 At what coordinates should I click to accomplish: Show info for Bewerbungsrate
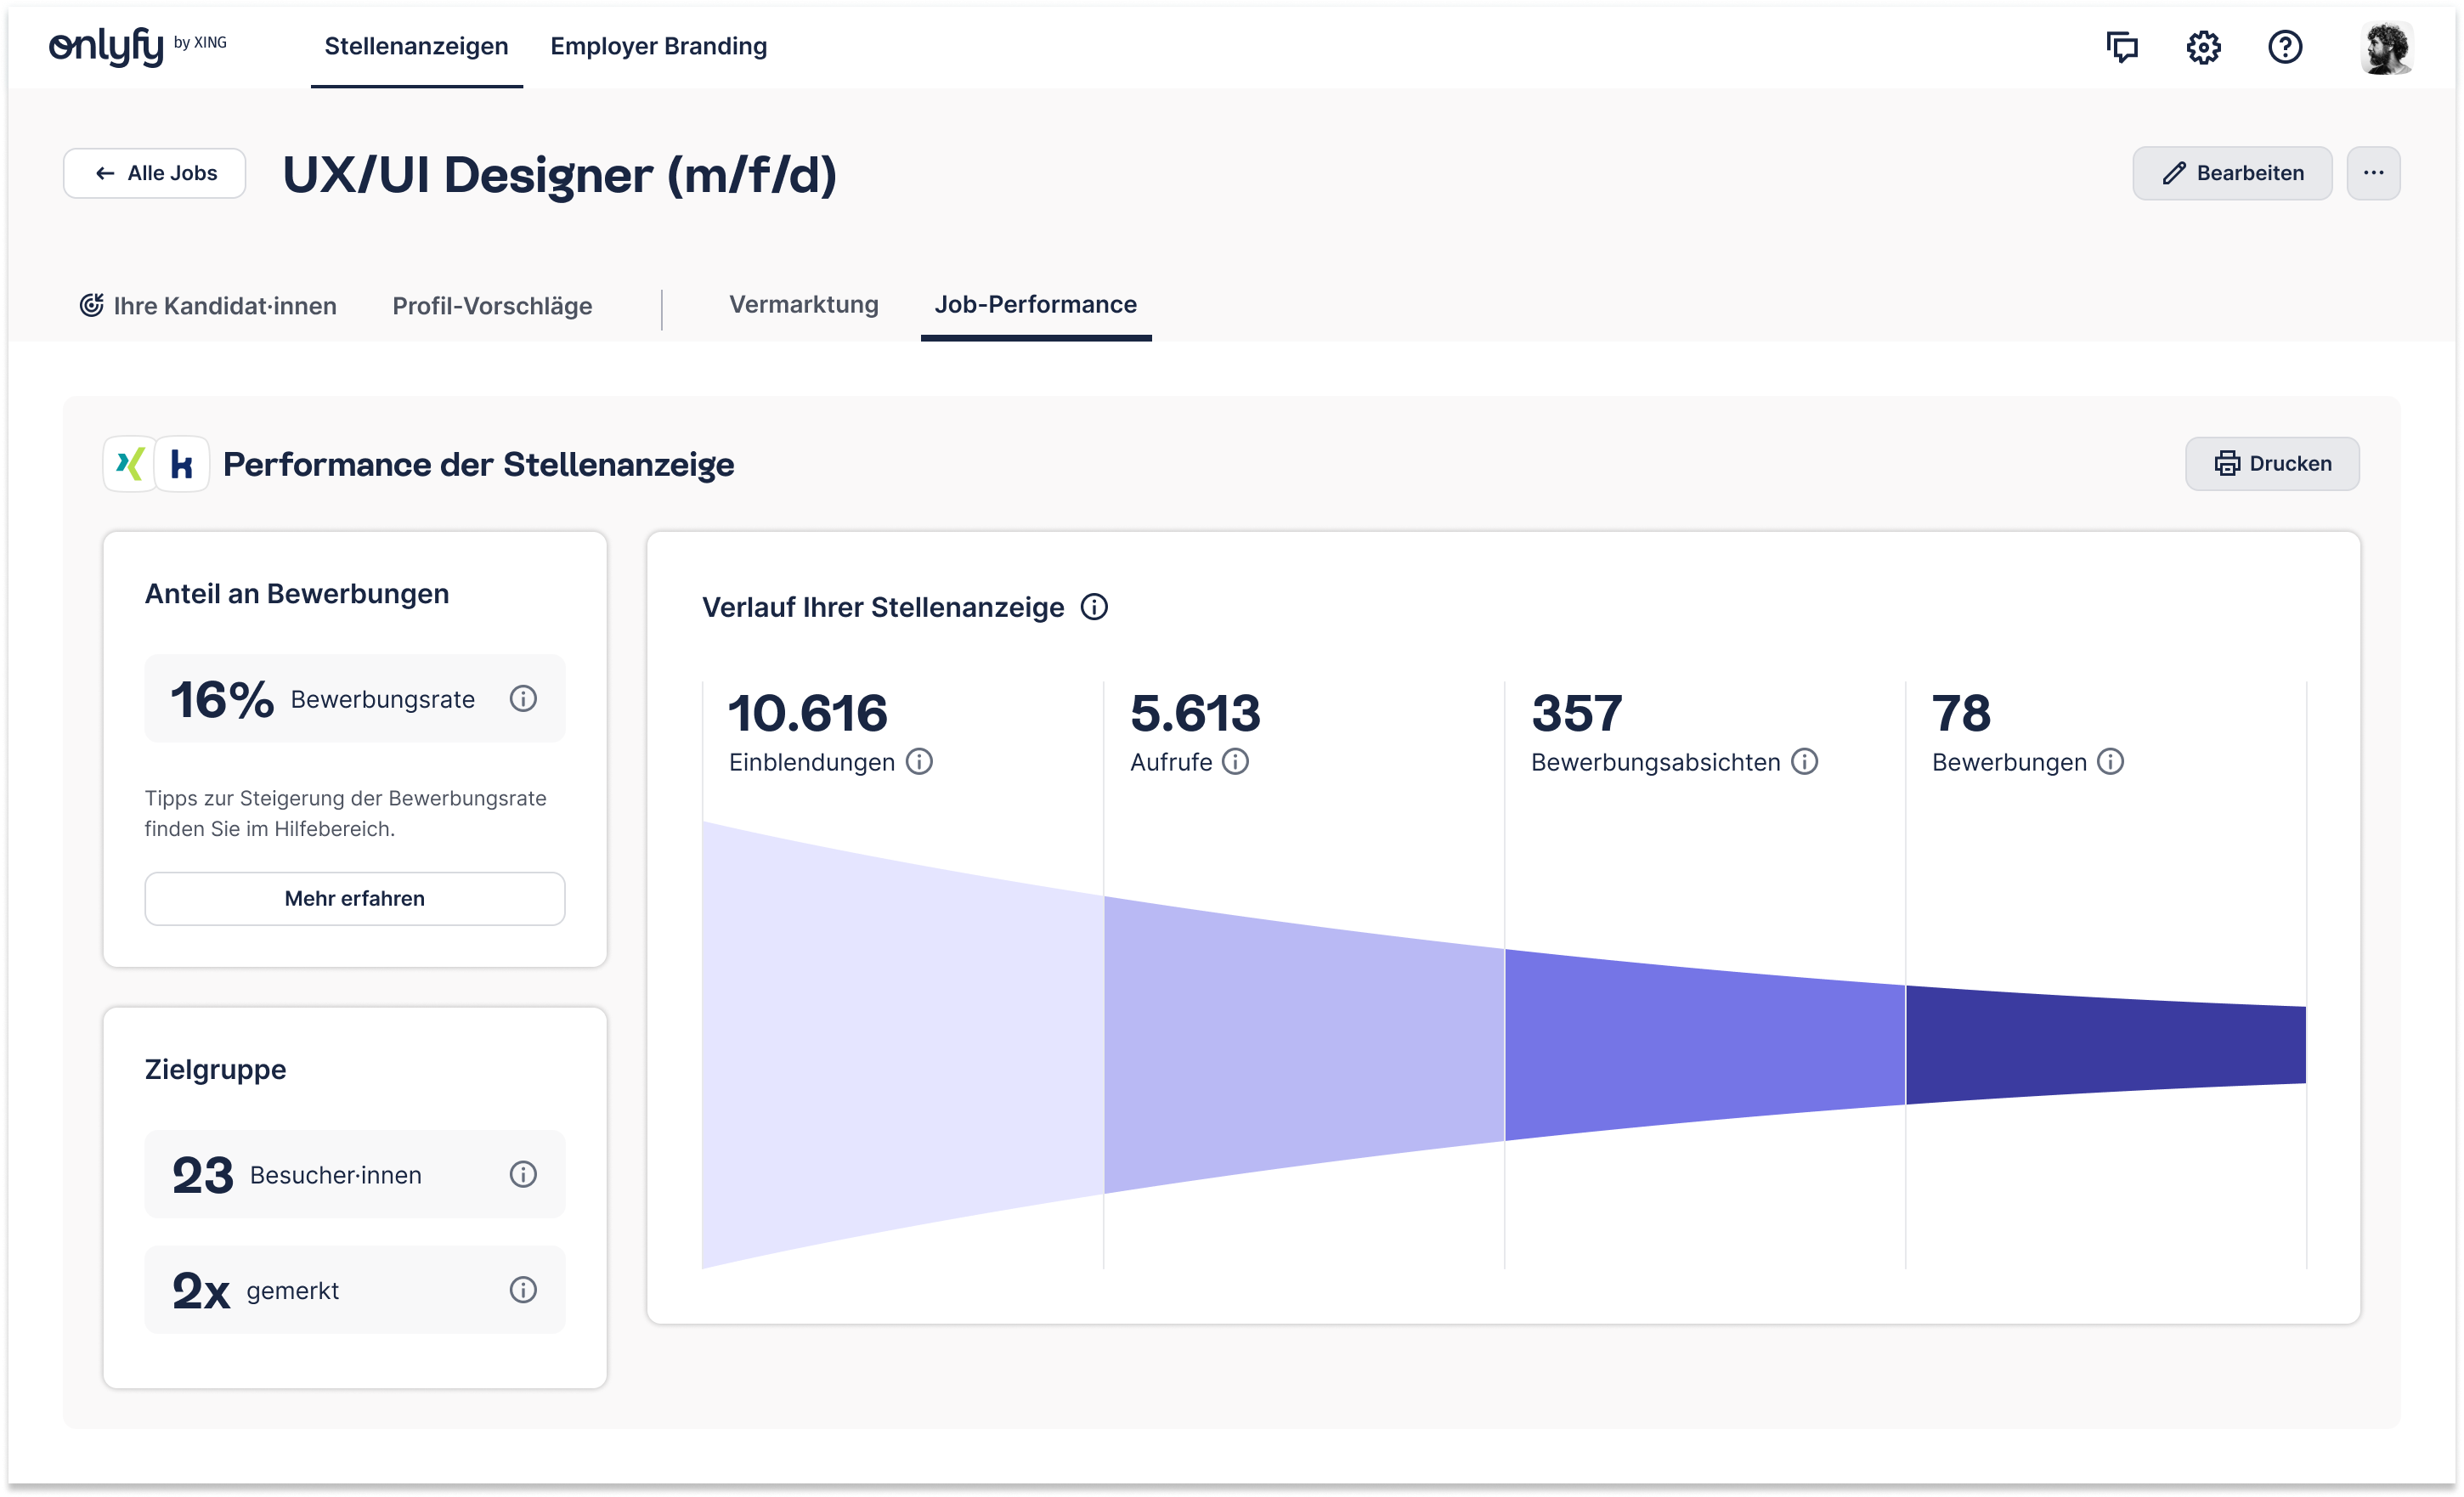tap(523, 699)
